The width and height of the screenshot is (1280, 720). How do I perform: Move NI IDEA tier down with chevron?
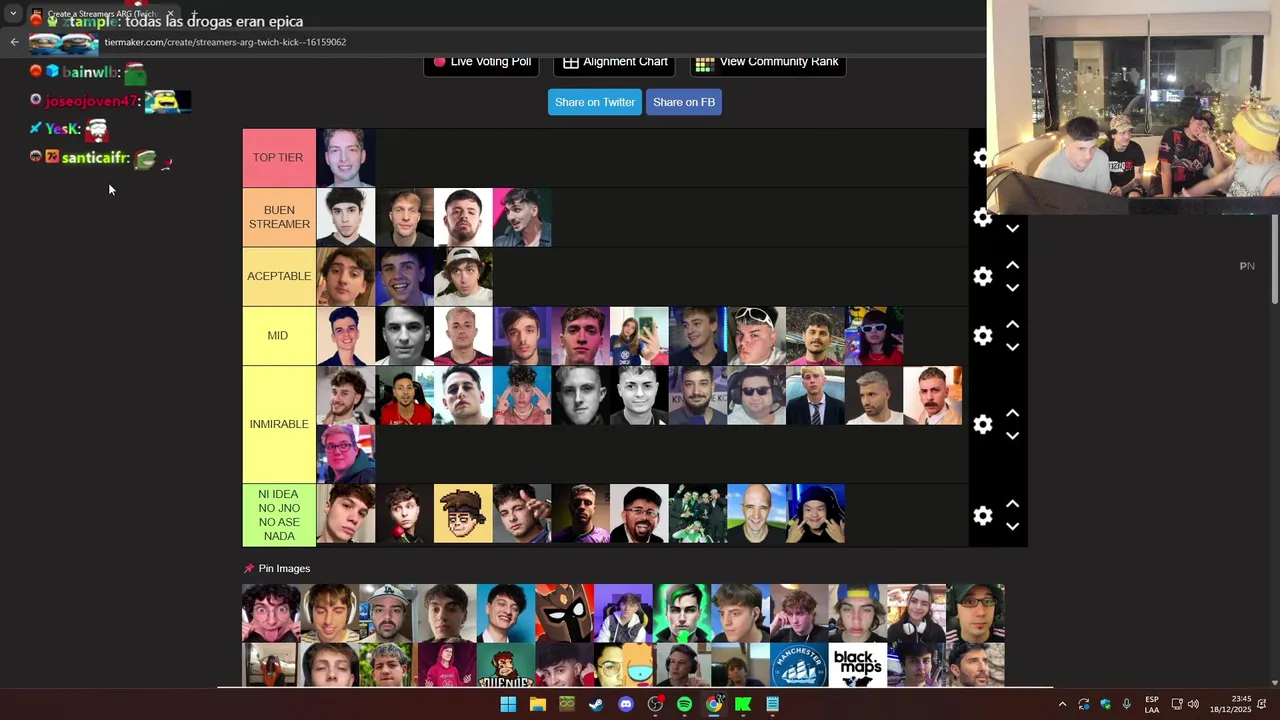coord(1012,527)
